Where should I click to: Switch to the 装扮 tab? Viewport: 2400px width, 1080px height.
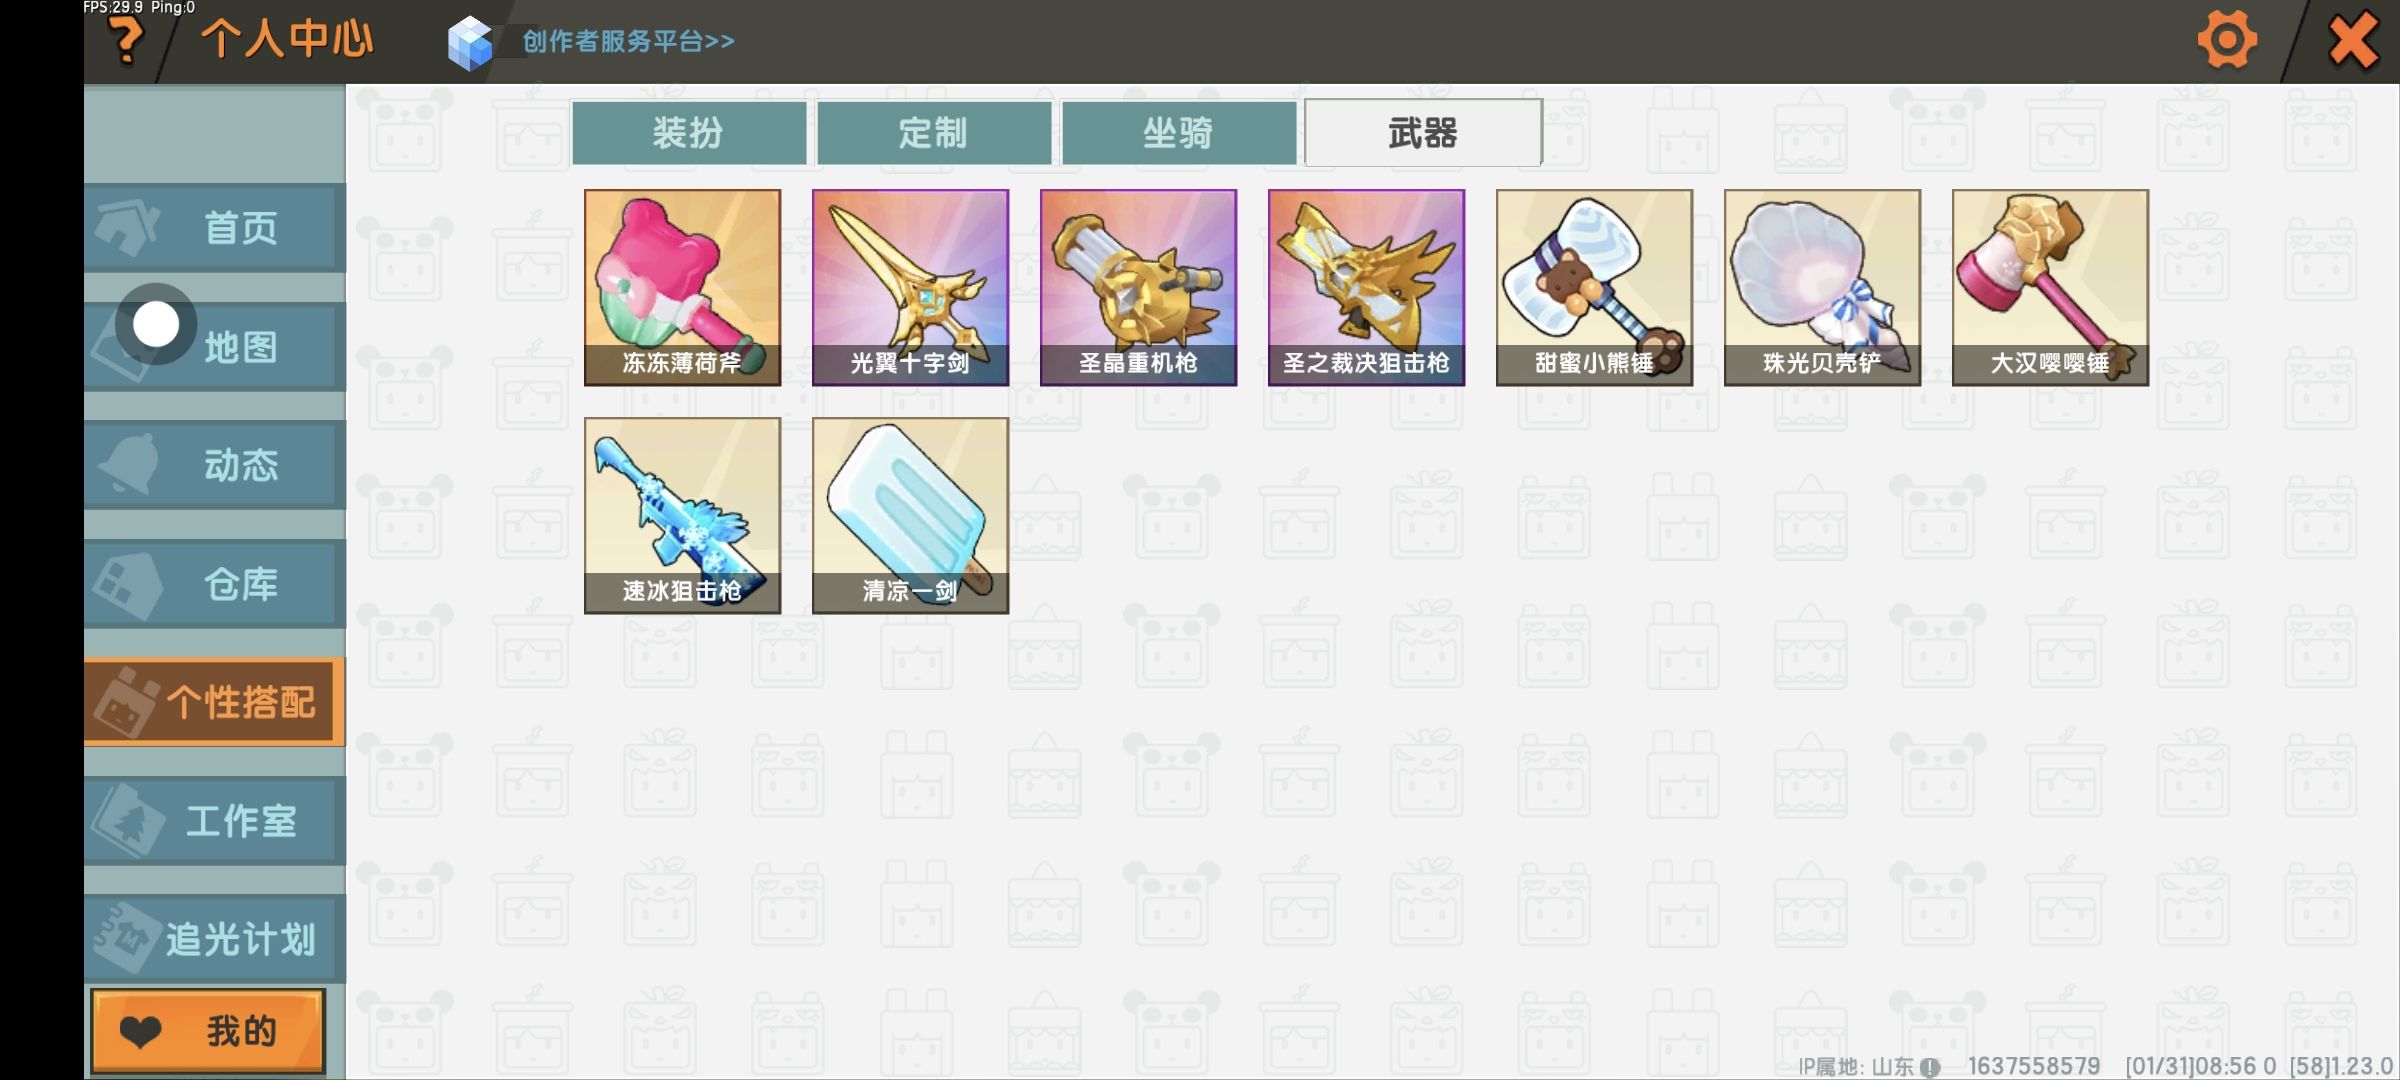(x=689, y=132)
